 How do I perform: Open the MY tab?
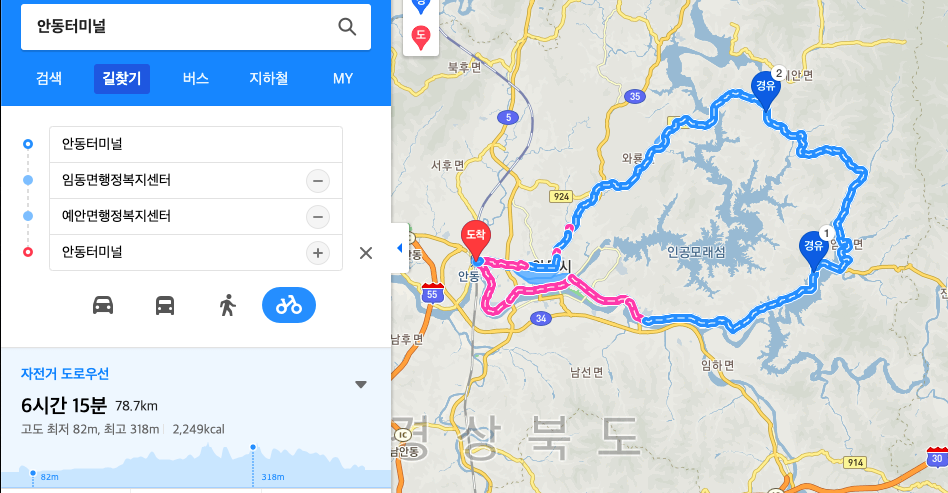coord(343,79)
